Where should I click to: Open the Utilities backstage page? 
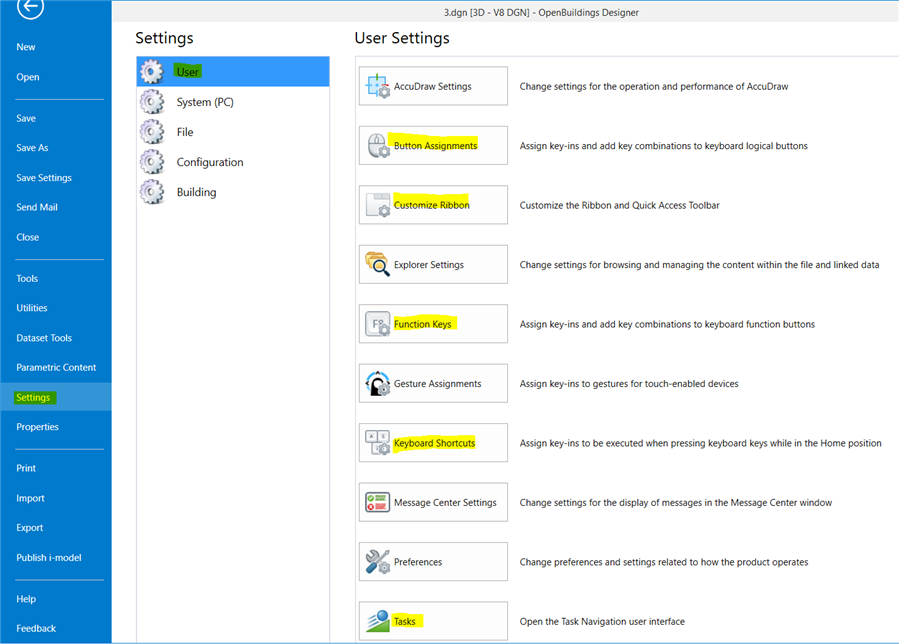(32, 308)
